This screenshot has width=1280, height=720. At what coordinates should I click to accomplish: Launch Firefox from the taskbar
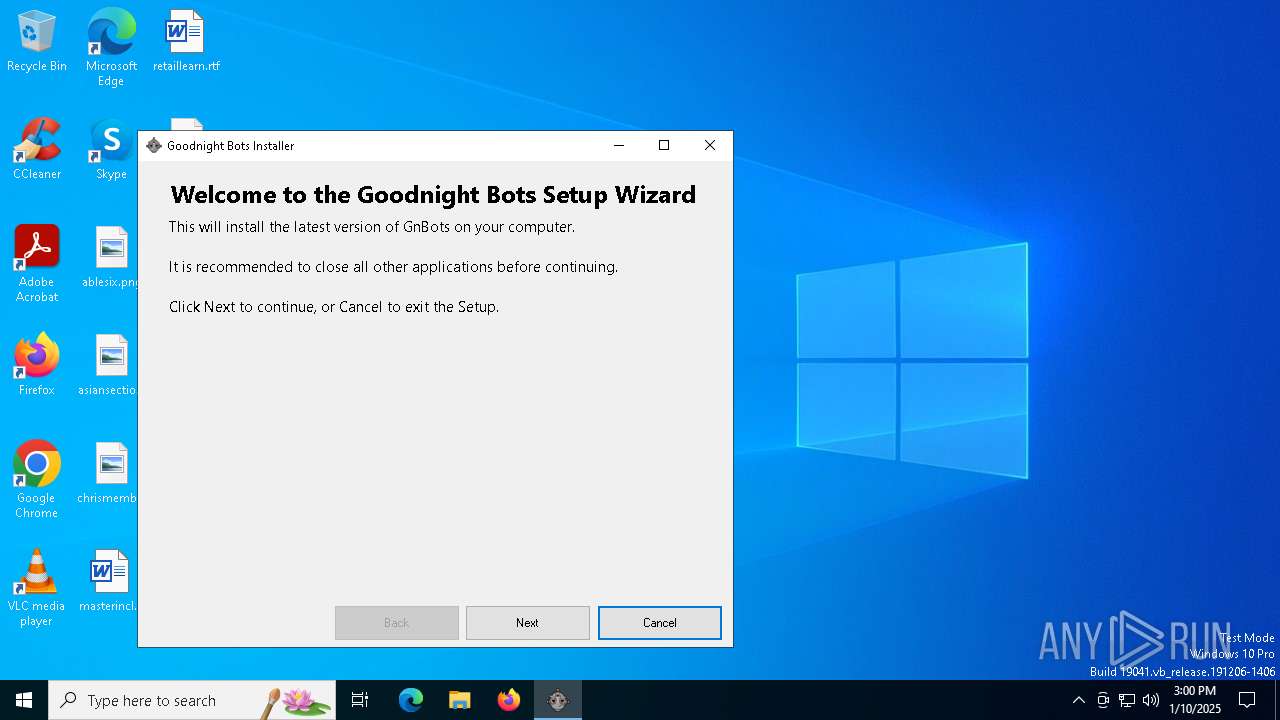pyautogui.click(x=509, y=700)
